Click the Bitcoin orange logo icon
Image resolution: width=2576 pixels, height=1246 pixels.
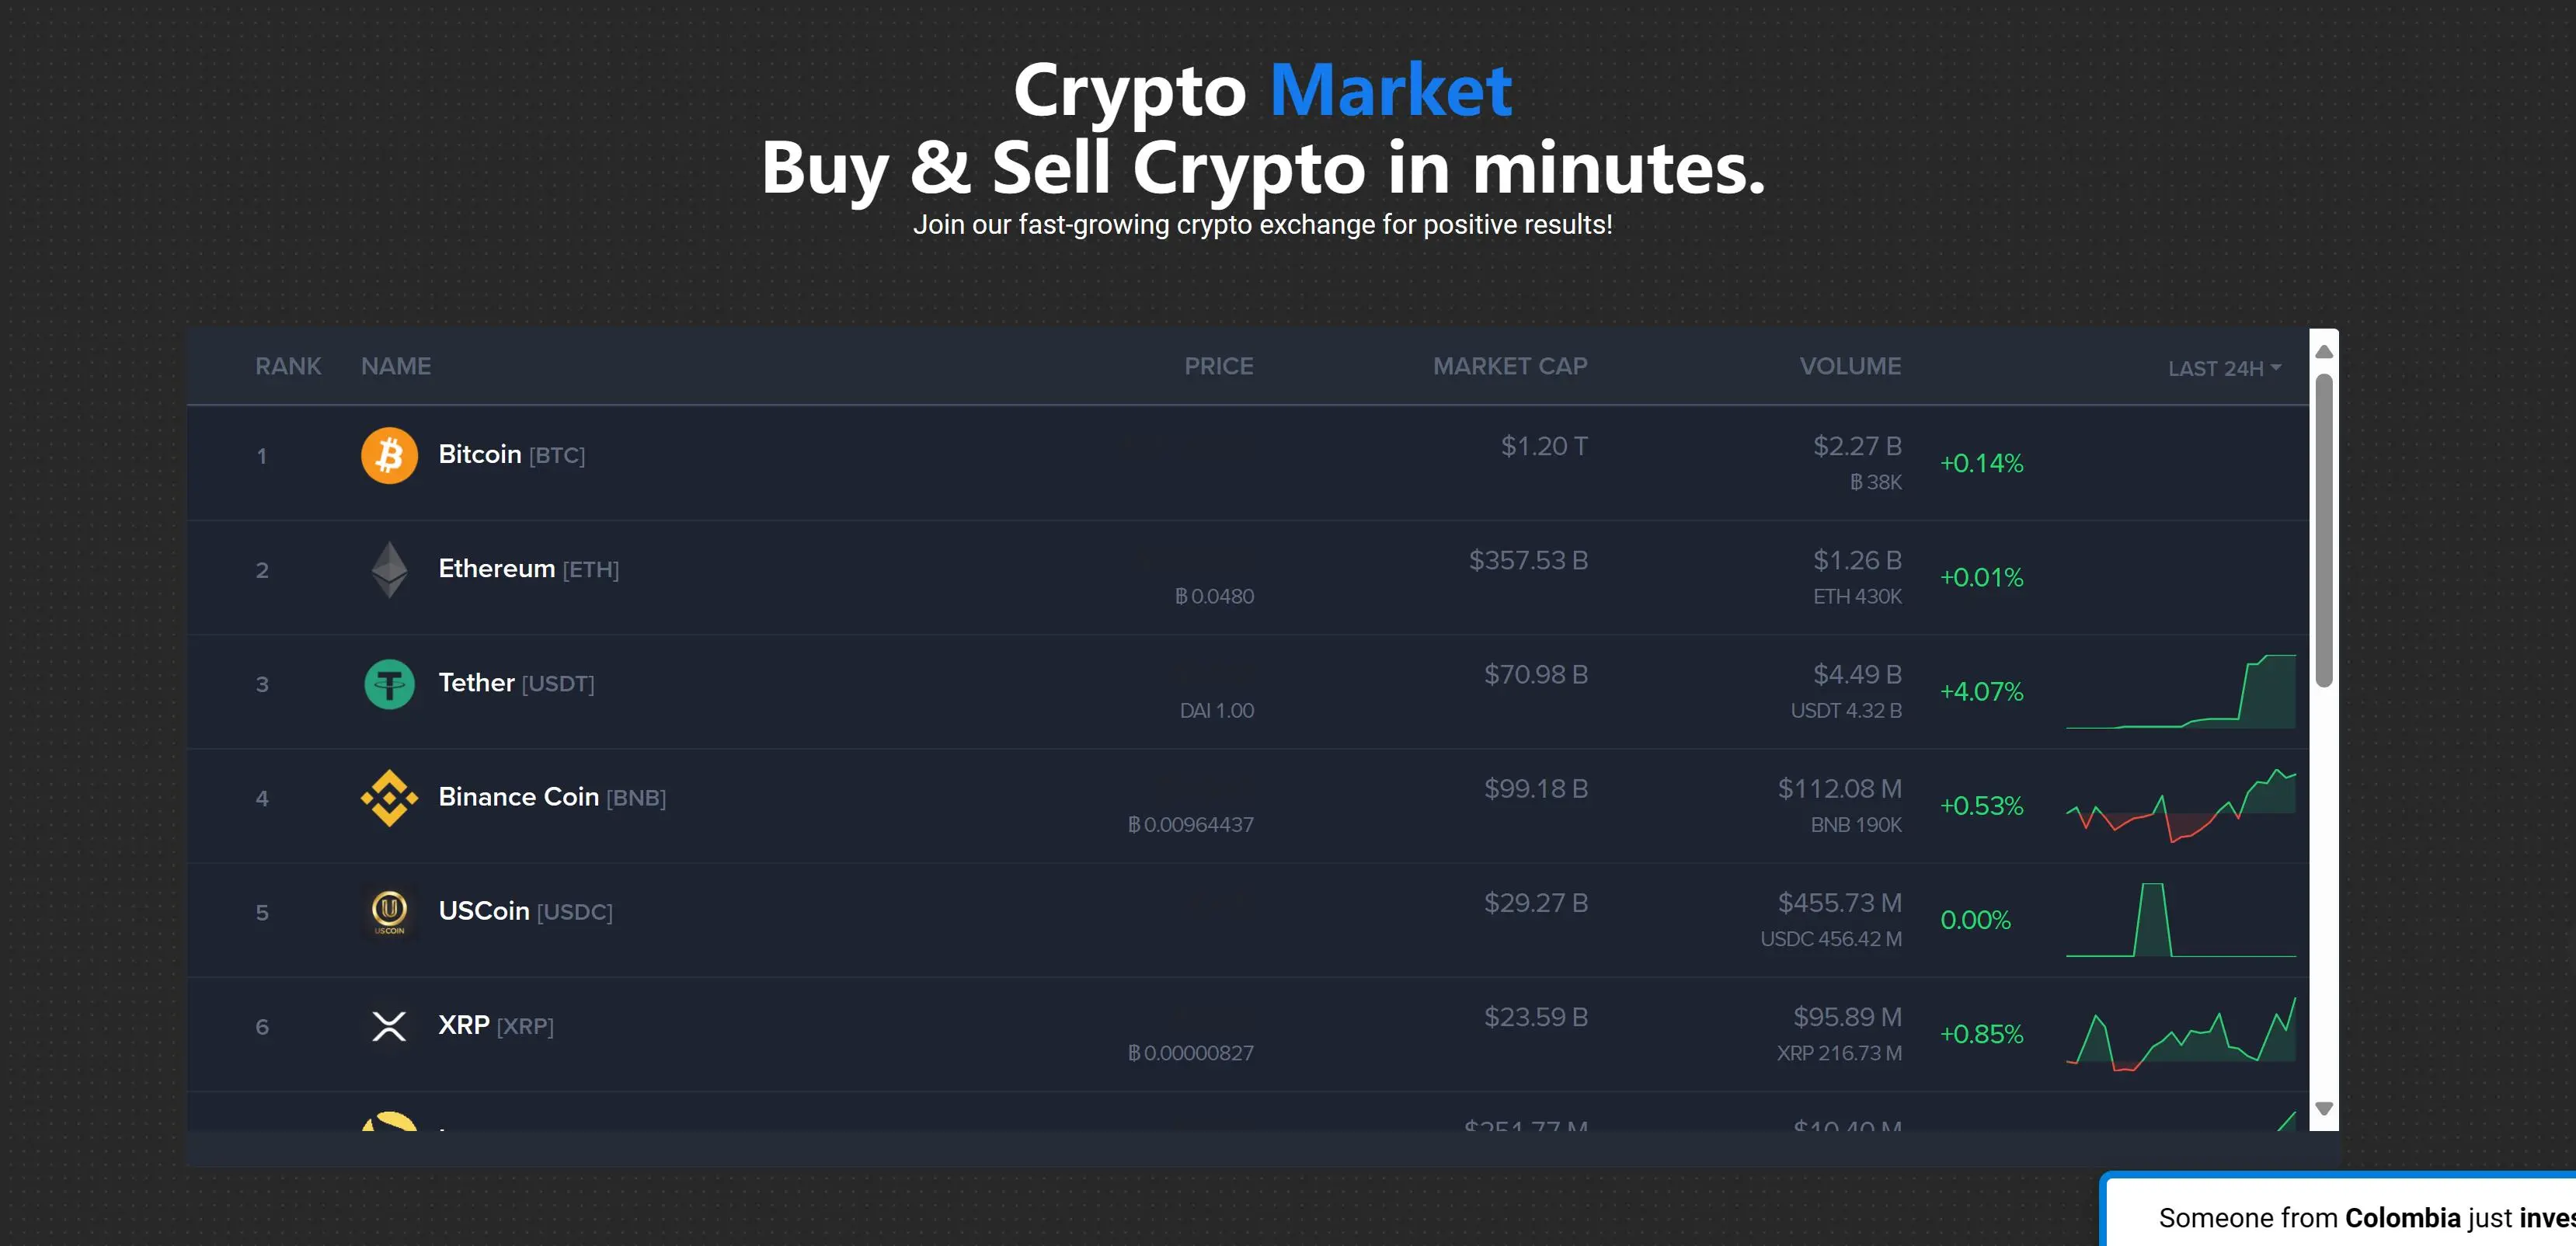(389, 455)
